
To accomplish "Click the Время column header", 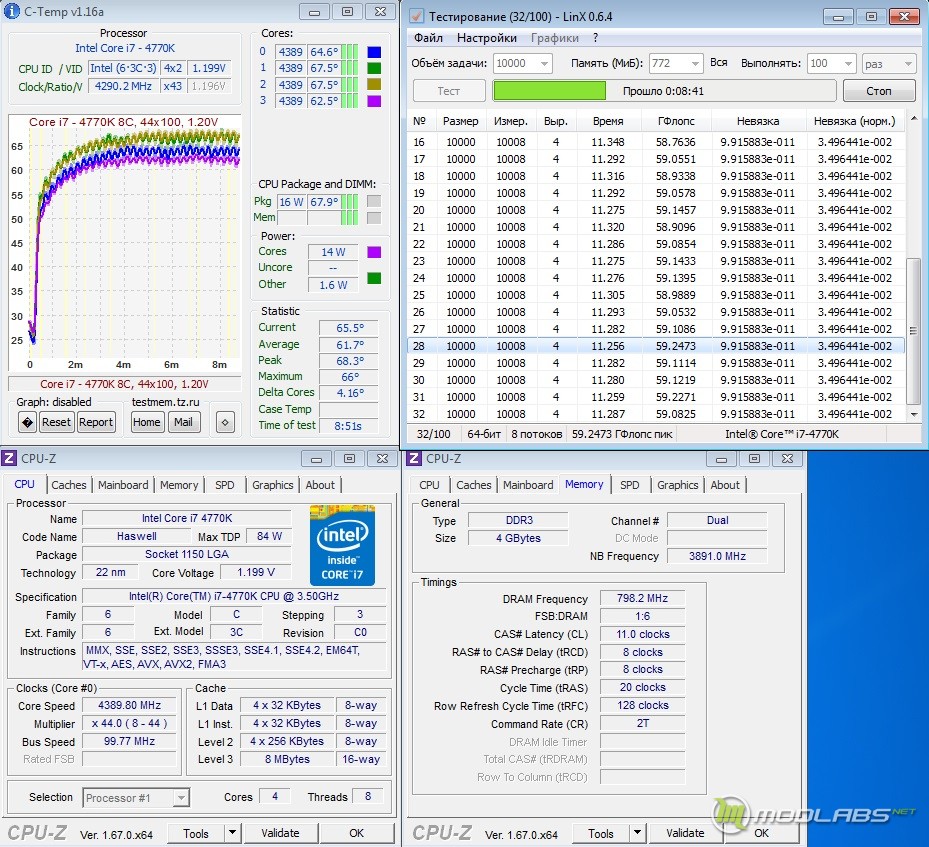I will [608, 121].
